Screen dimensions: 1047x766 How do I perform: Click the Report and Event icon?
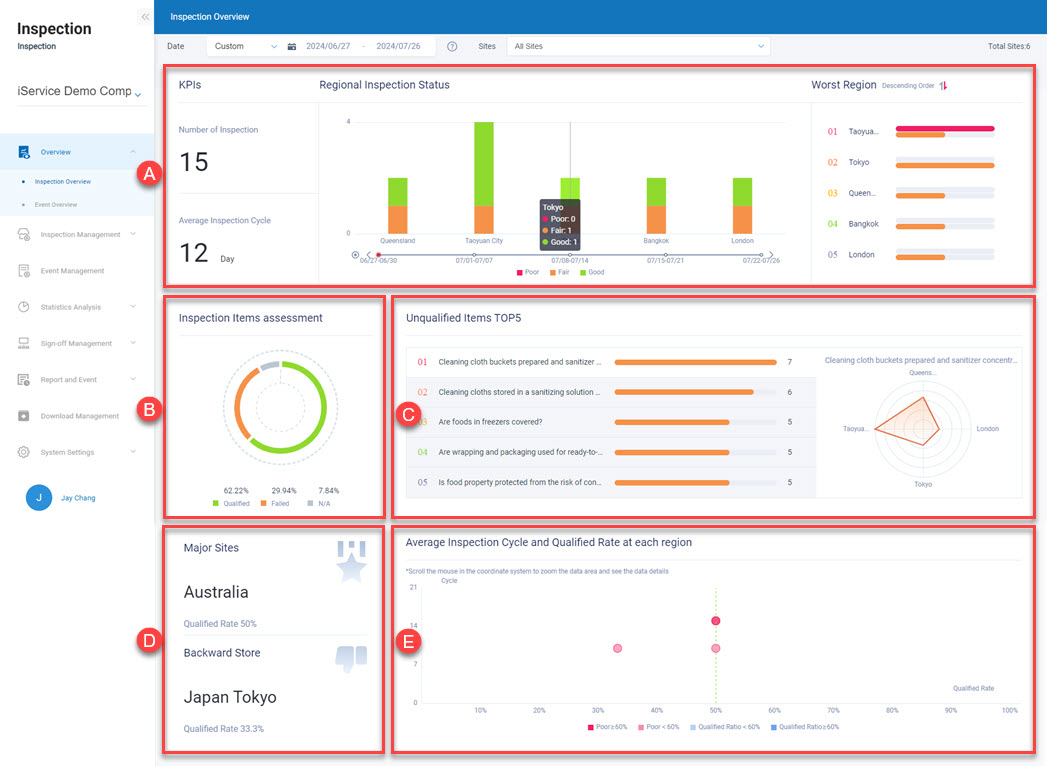23,380
